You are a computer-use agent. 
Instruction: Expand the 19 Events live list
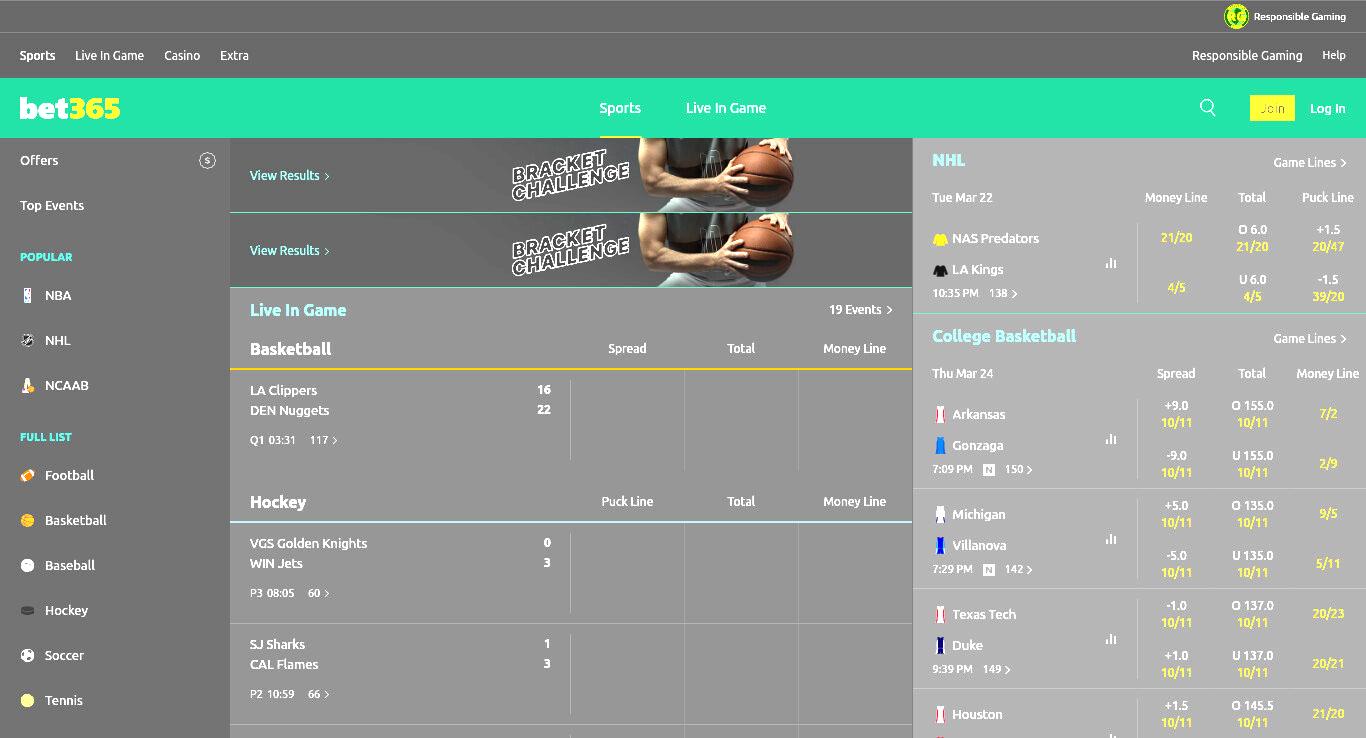861,310
